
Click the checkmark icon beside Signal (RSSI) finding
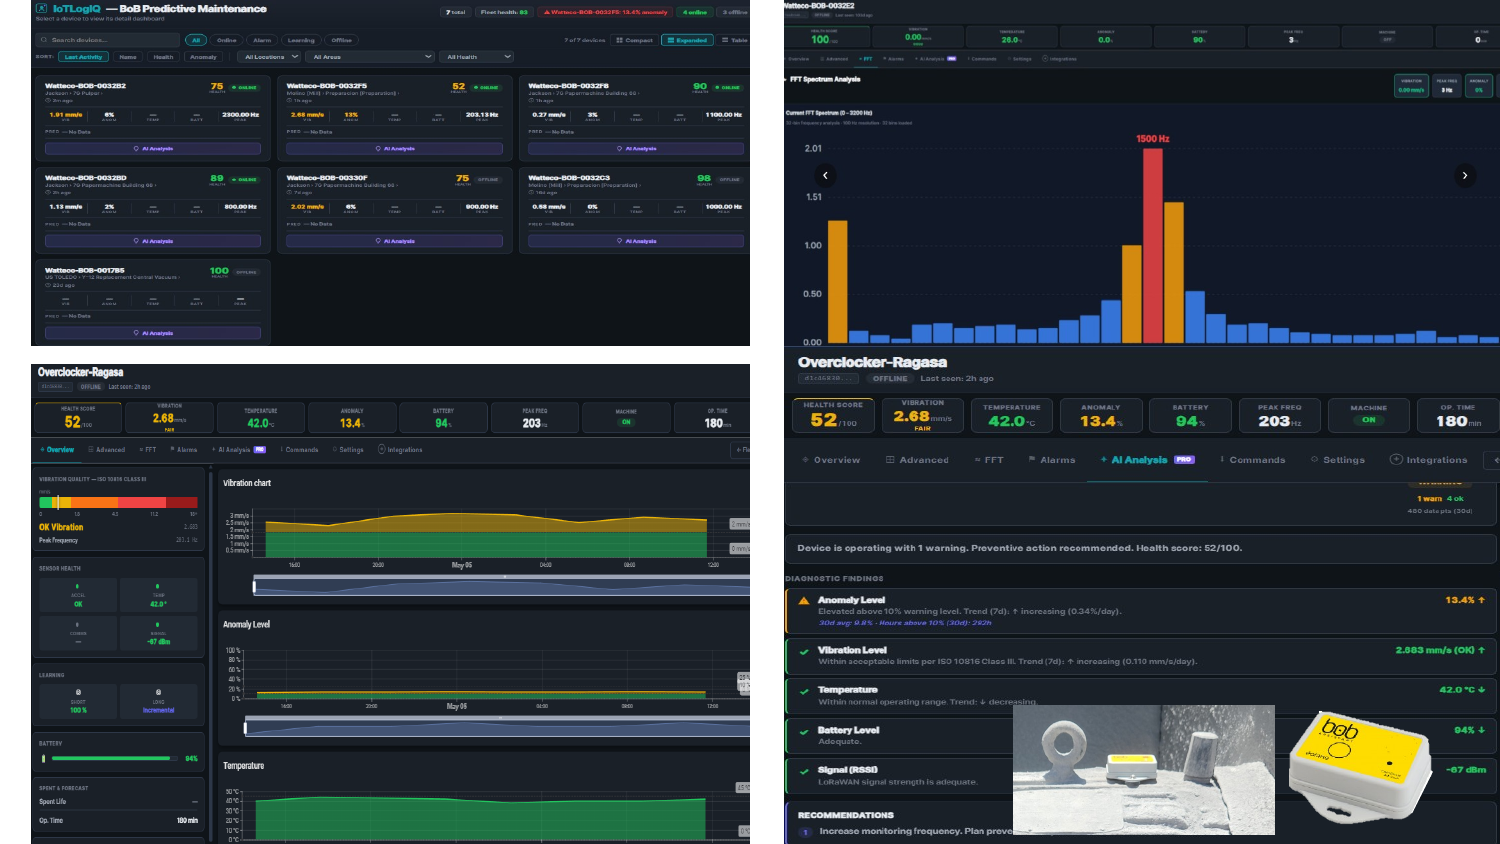point(803,771)
